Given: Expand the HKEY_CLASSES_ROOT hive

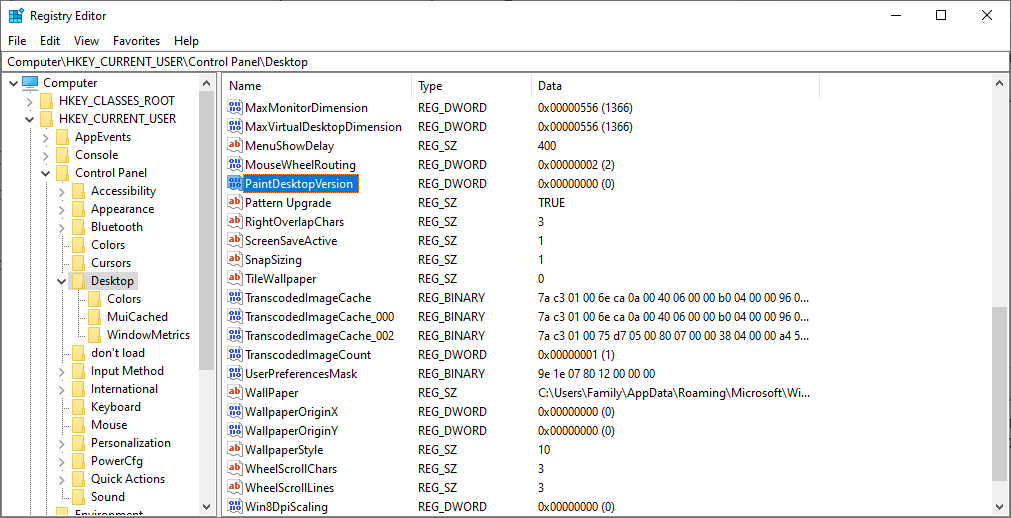Looking at the screenshot, I should (30, 101).
